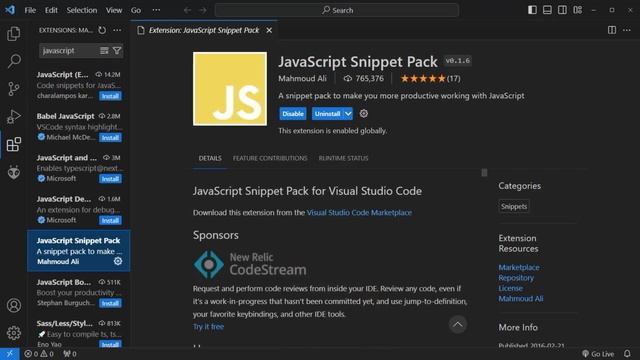Click the New Relic CodeStream sponsor logo

click(x=250, y=264)
